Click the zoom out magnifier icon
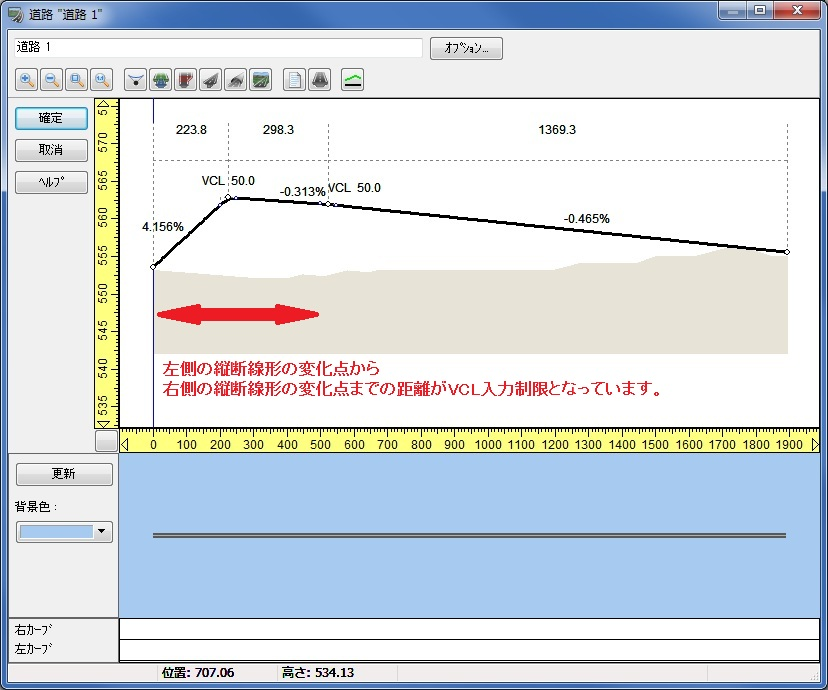The image size is (828, 690). click(x=51, y=80)
